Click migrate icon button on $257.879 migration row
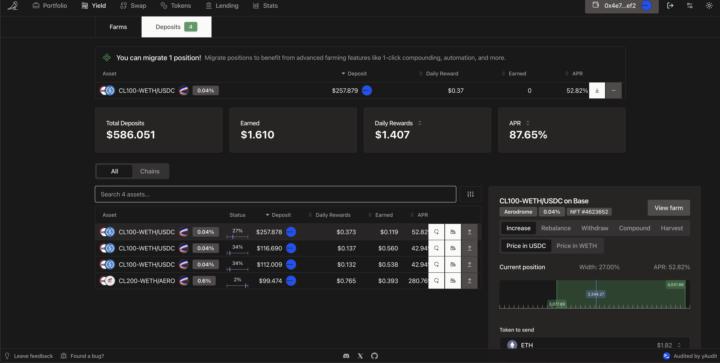This screenshot has width=720, height=363. tap(597, 90)
